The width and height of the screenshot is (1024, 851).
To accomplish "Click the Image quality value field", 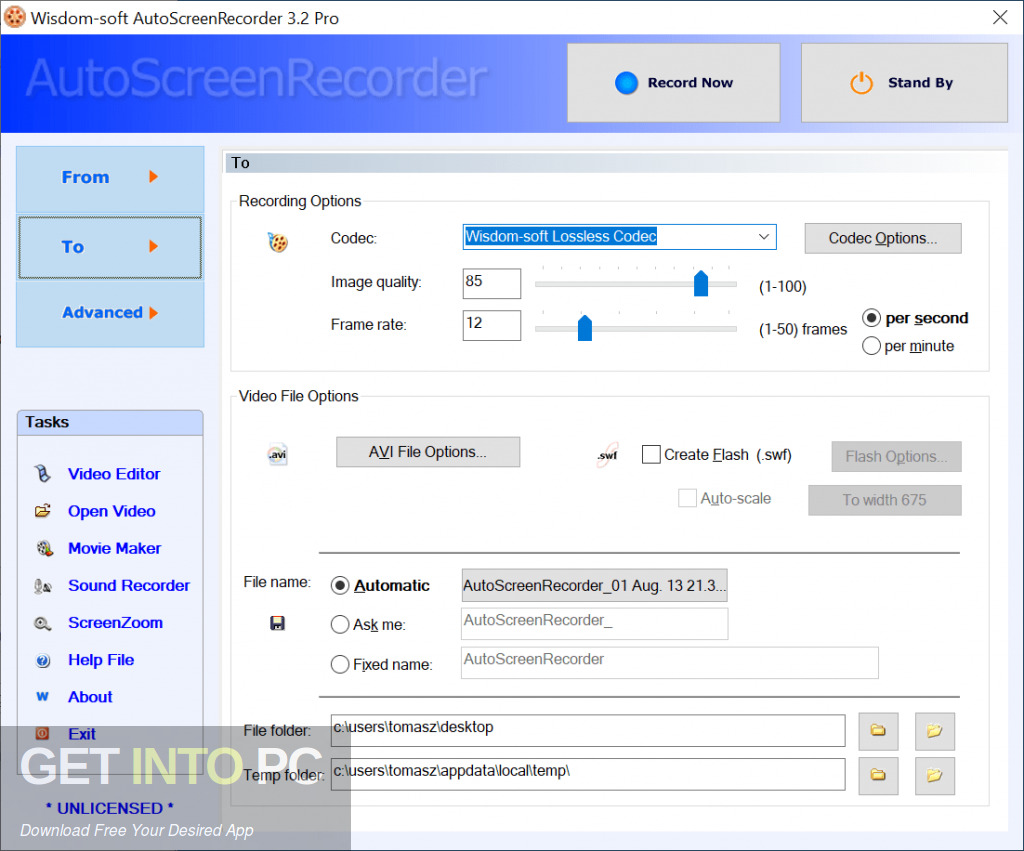I will click(x=492, y=283).
